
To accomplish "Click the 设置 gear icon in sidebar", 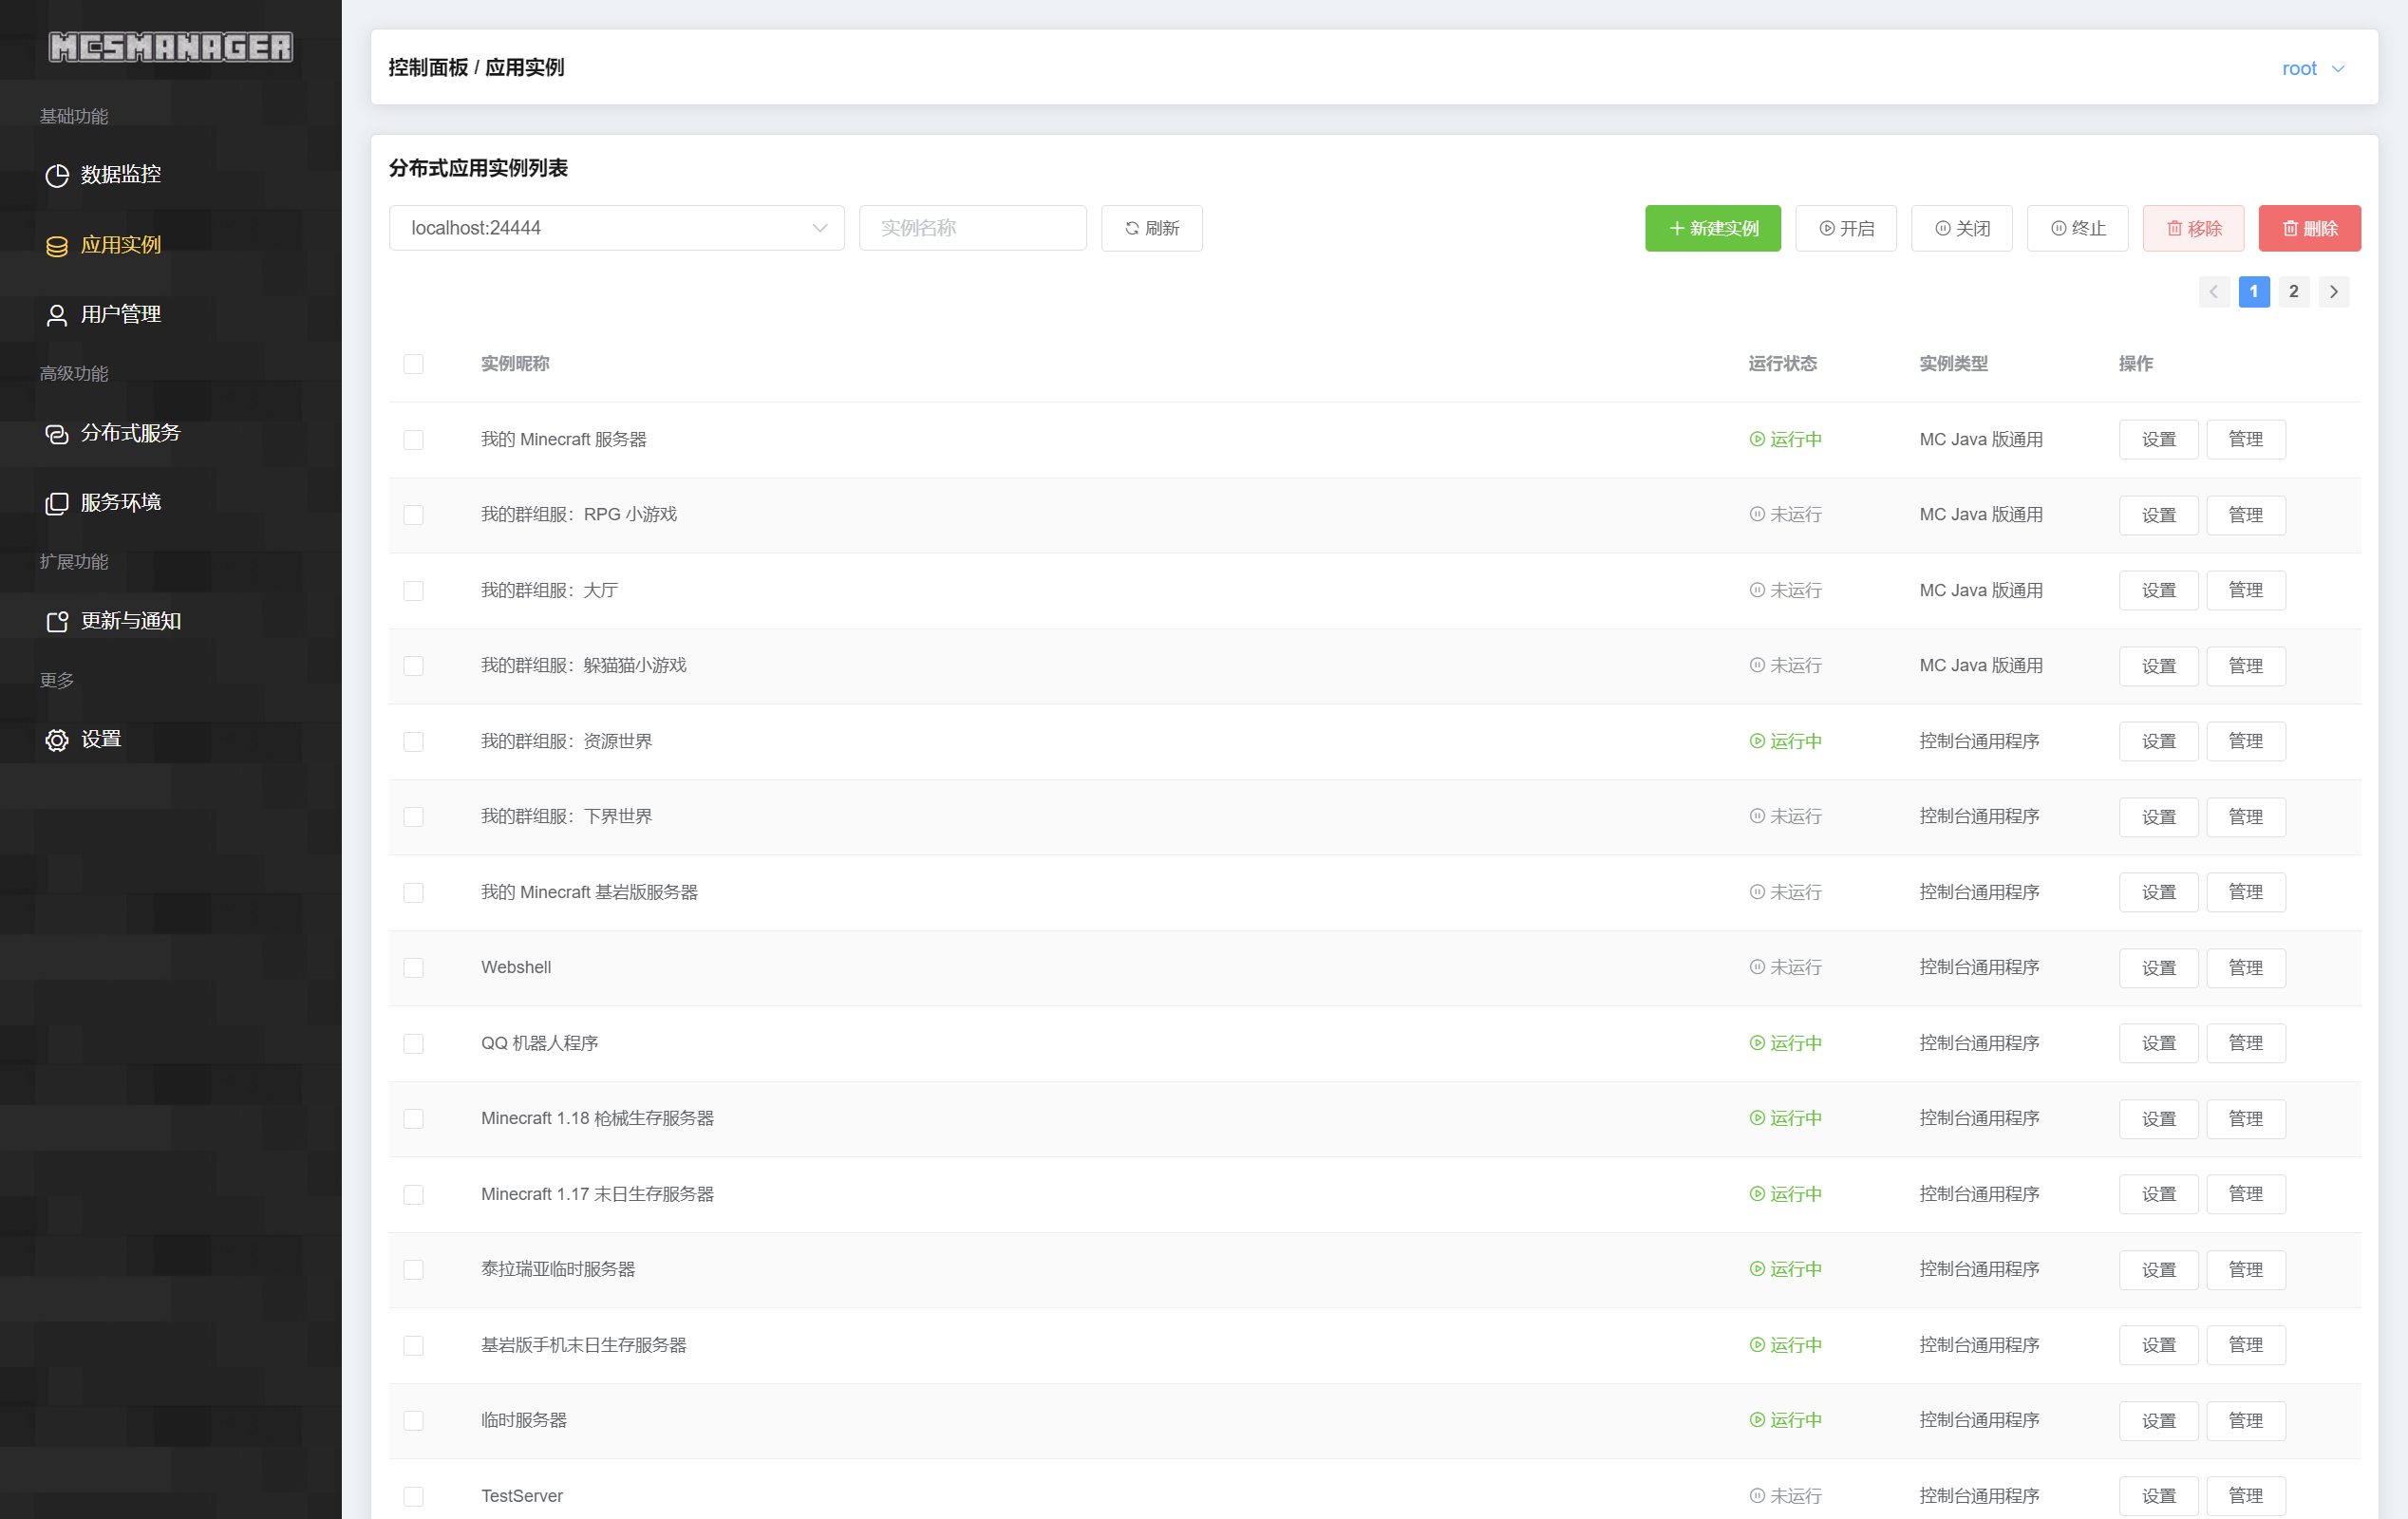I will (x=57, y=740).
